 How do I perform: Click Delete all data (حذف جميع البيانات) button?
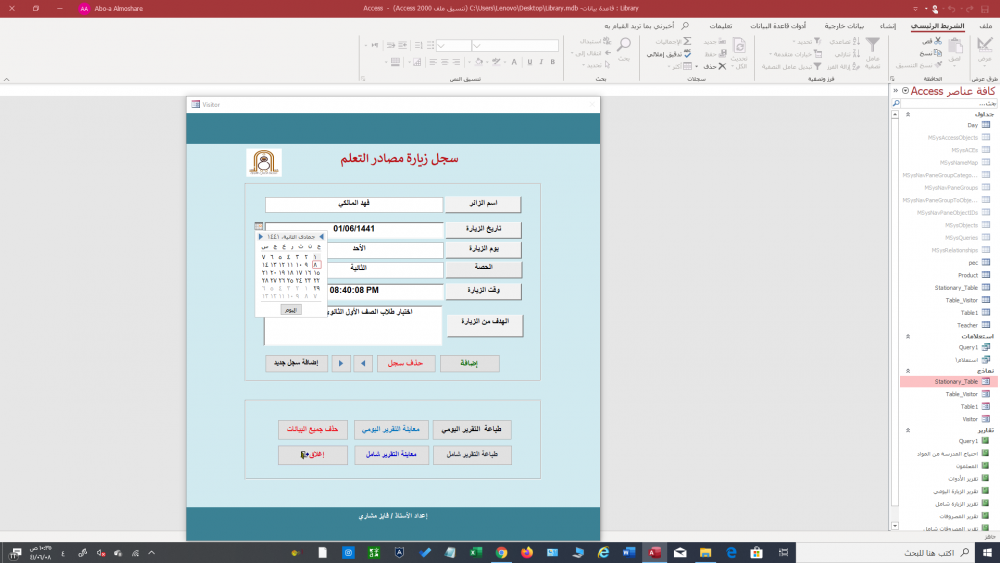point(312,430)
